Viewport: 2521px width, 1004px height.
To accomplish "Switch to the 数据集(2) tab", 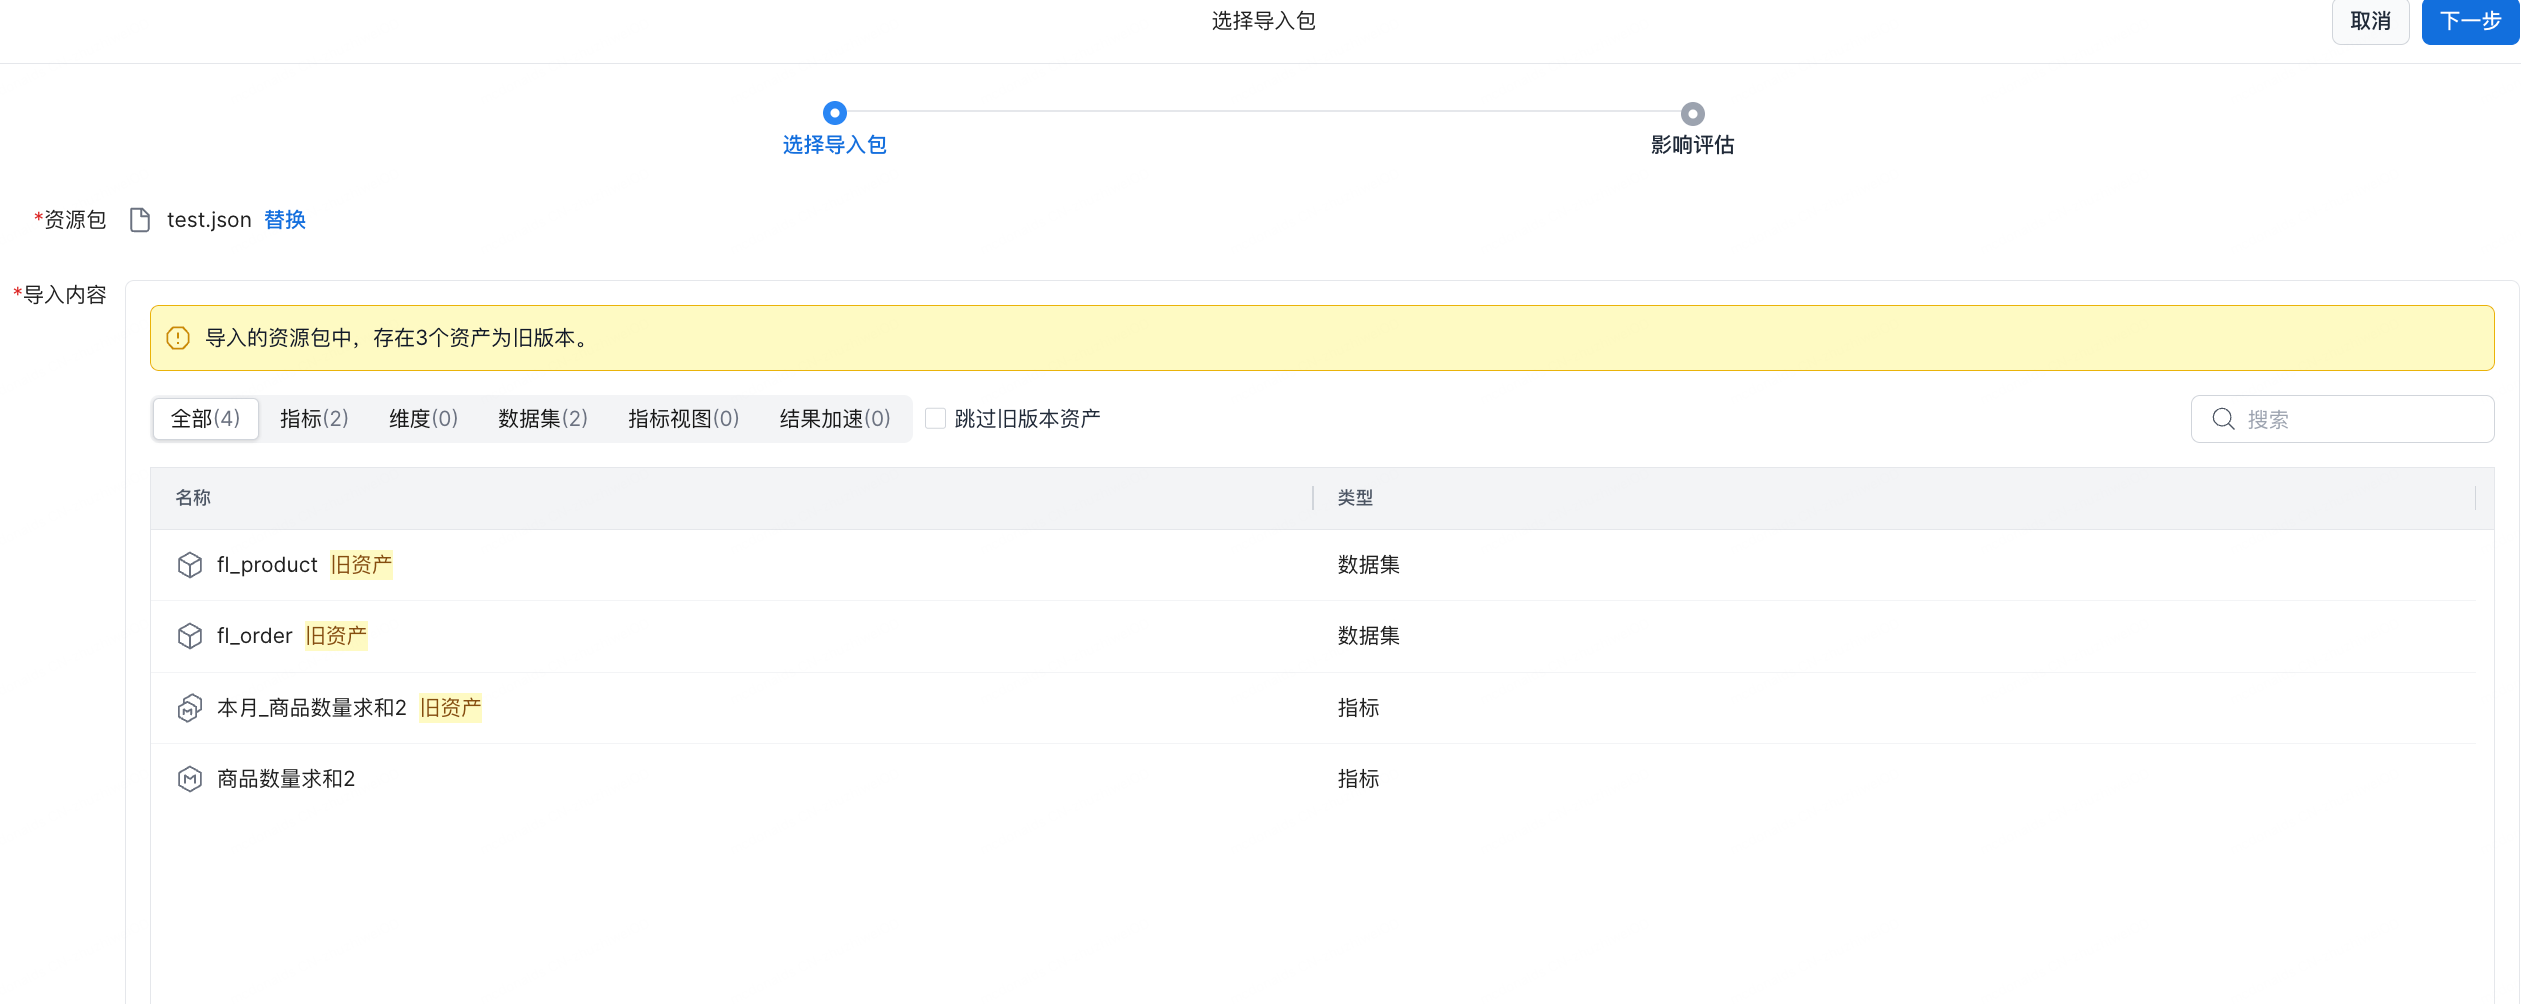I will [542, 419].
